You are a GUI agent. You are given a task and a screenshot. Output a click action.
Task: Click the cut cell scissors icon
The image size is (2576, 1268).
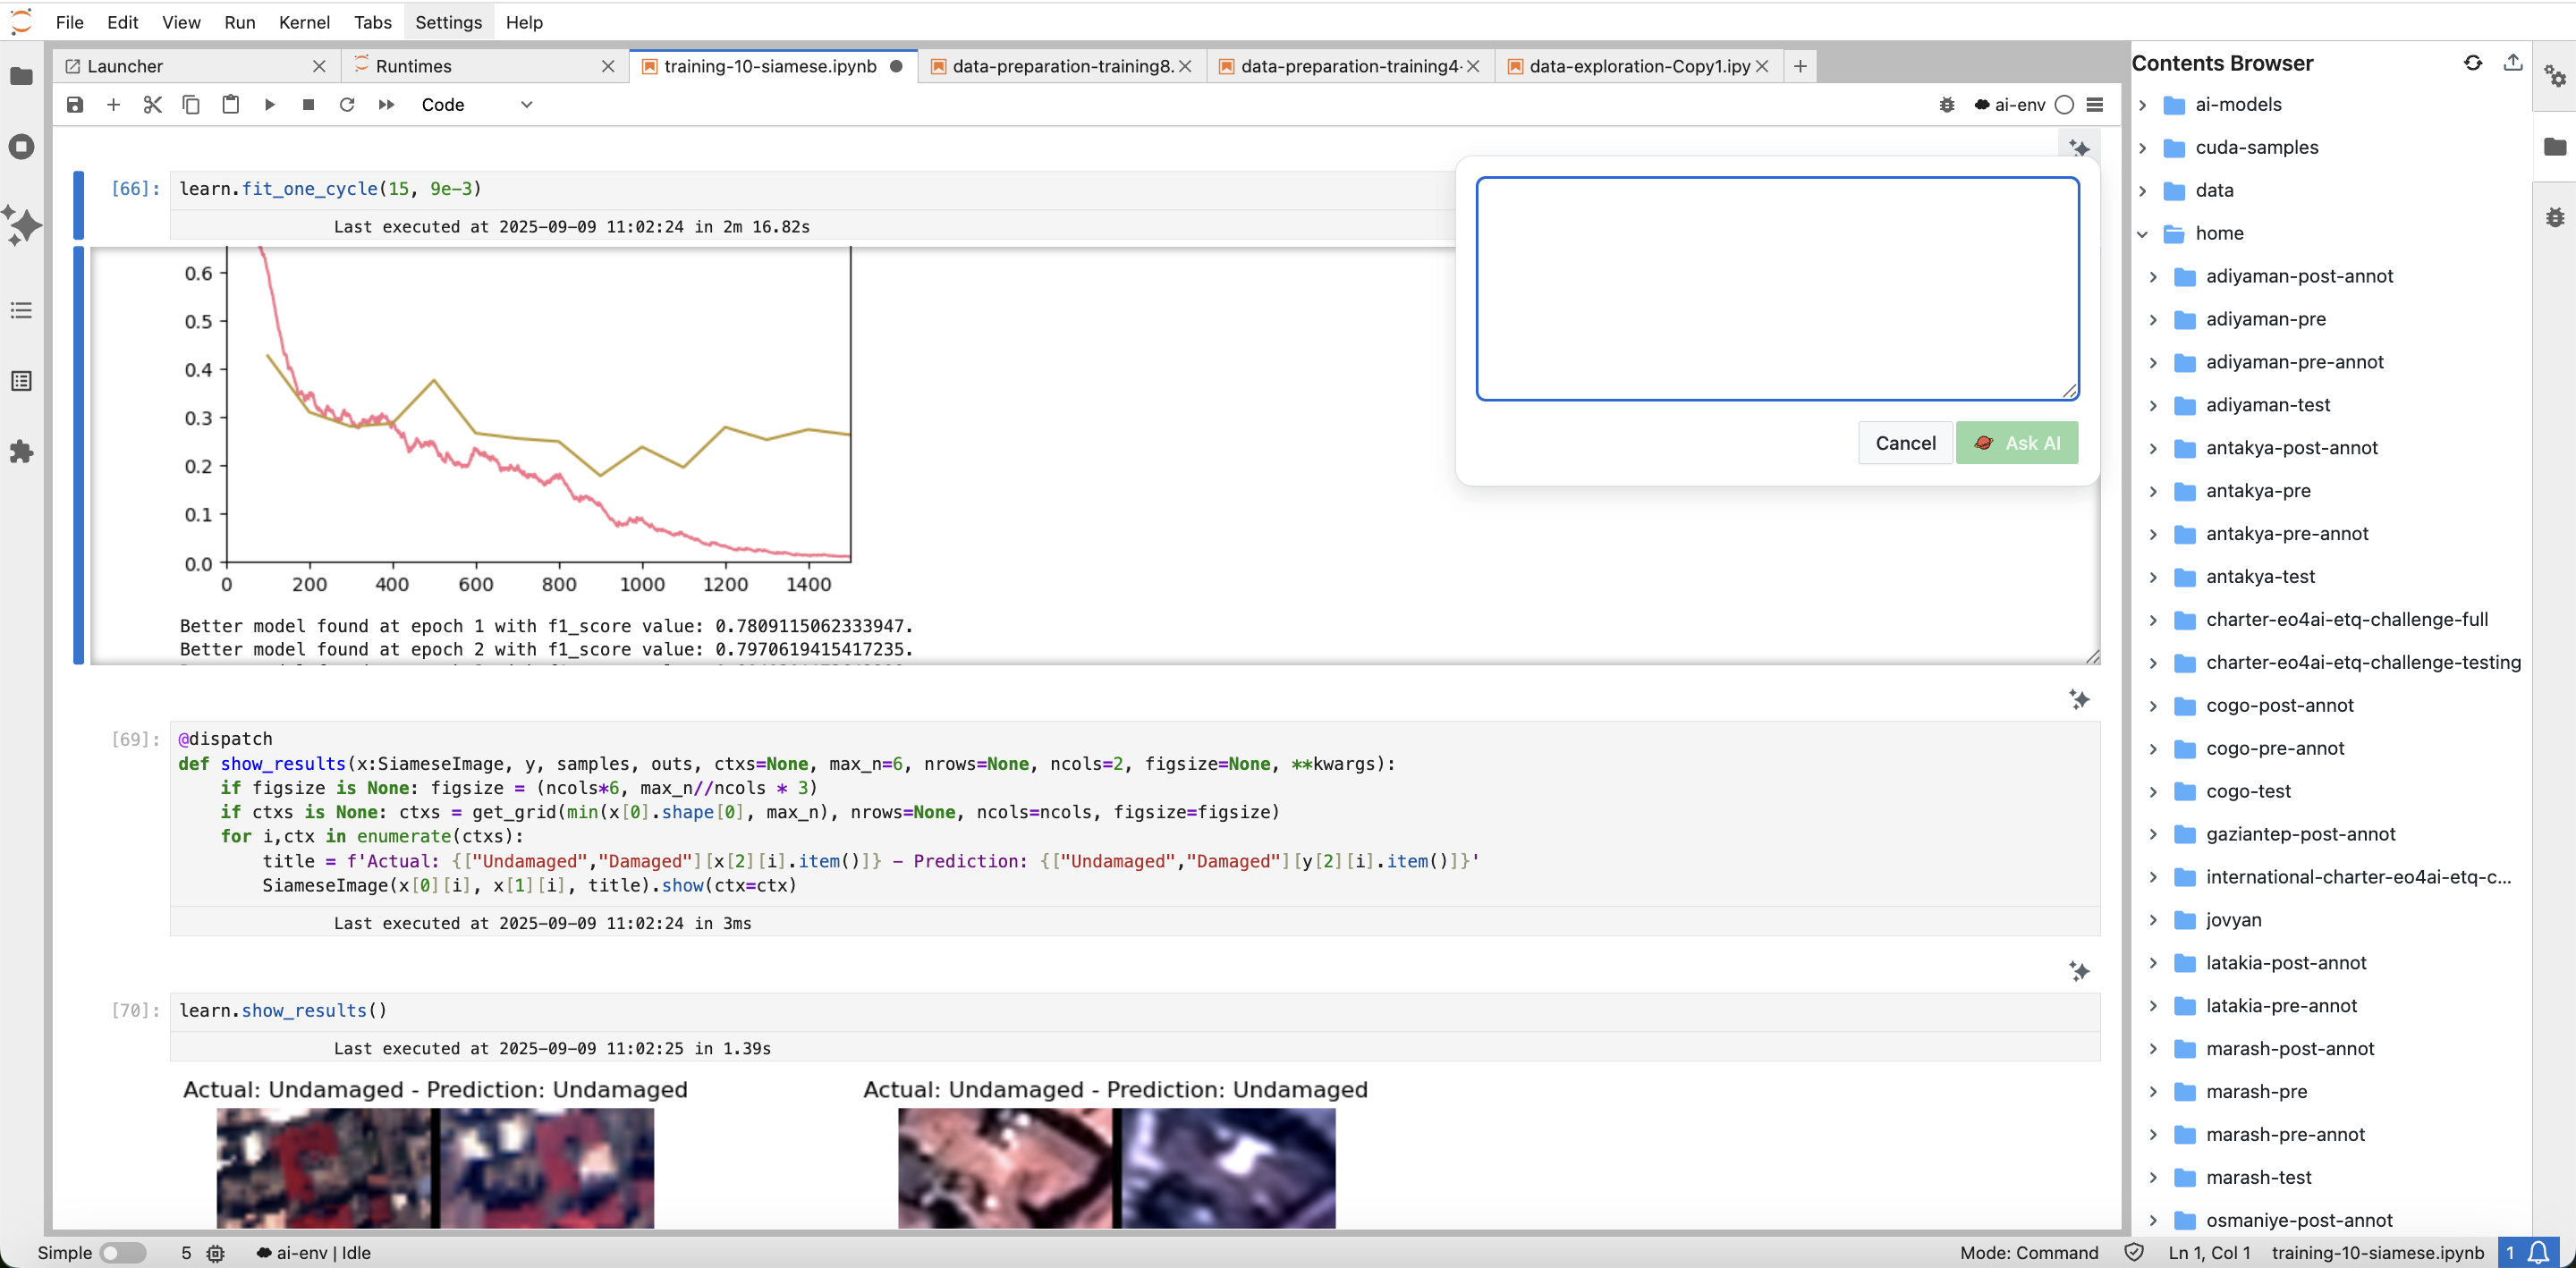click(x=152, y=105)
